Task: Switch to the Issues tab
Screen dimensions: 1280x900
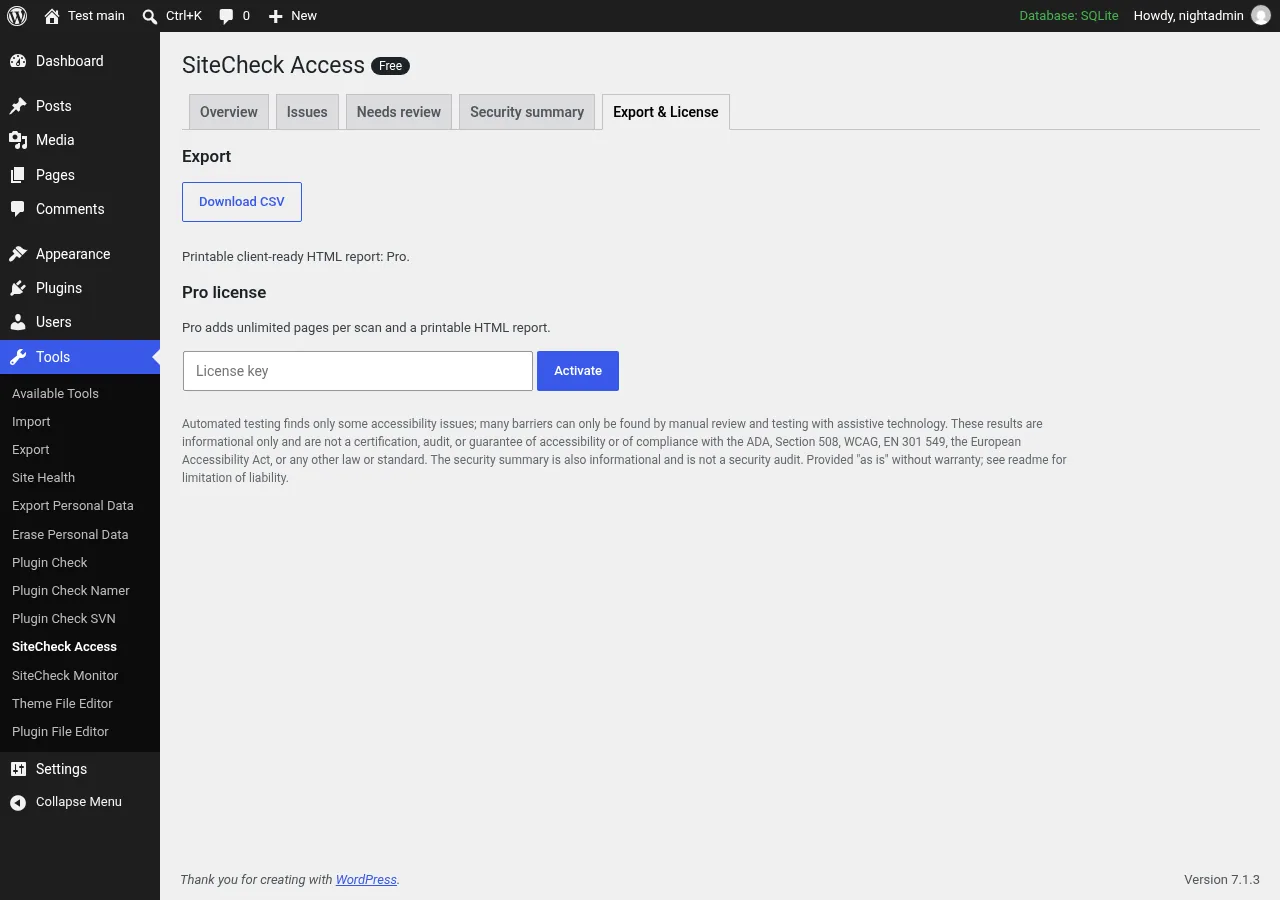Action: click(307, 112)
